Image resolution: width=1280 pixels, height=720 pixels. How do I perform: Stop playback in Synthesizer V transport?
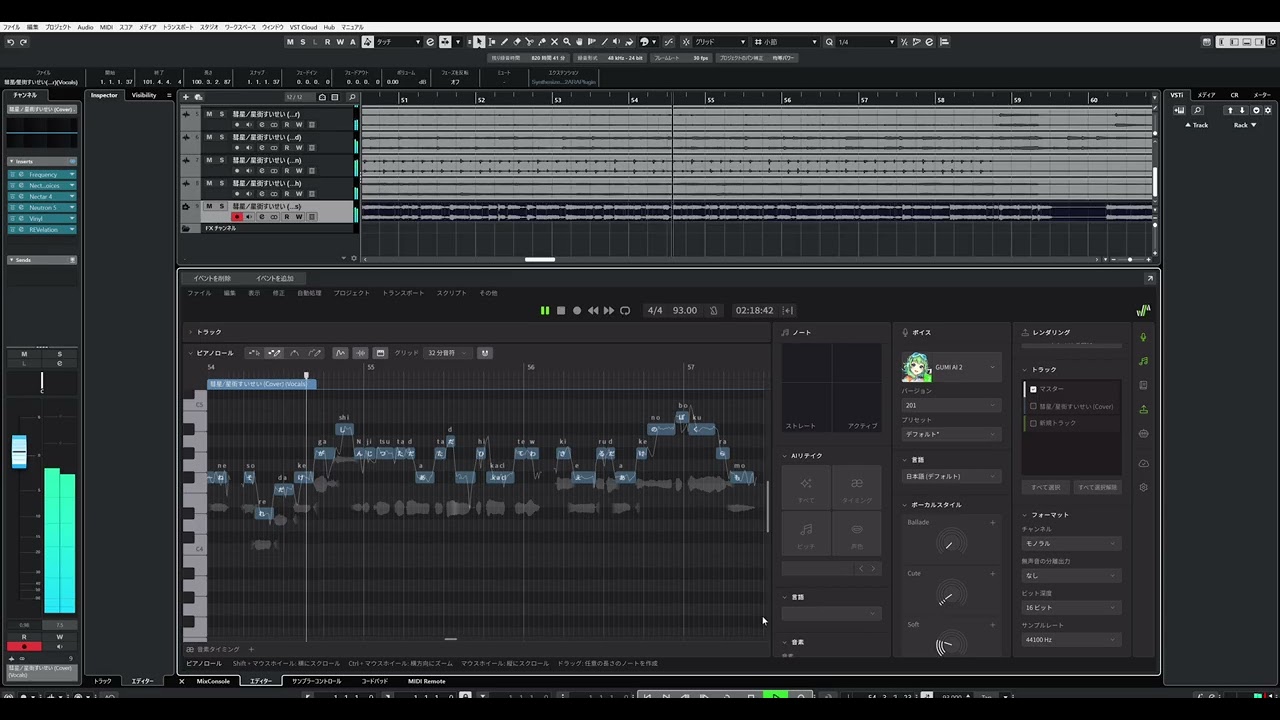[x=561, y=311]
